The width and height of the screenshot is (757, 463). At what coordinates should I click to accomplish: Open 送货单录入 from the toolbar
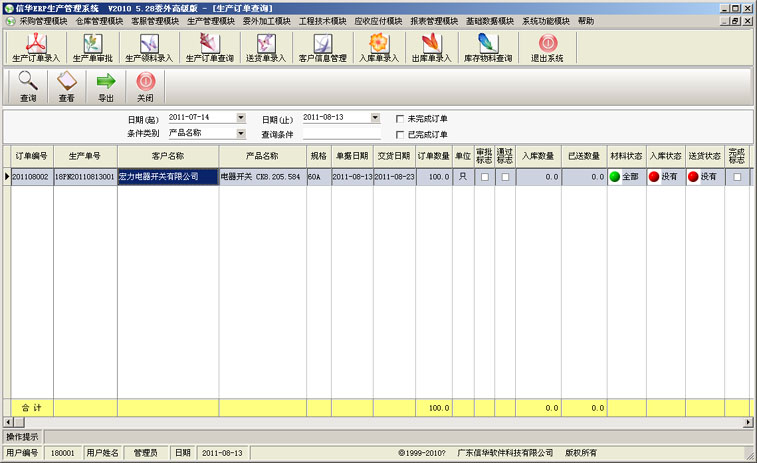(265, 47)
